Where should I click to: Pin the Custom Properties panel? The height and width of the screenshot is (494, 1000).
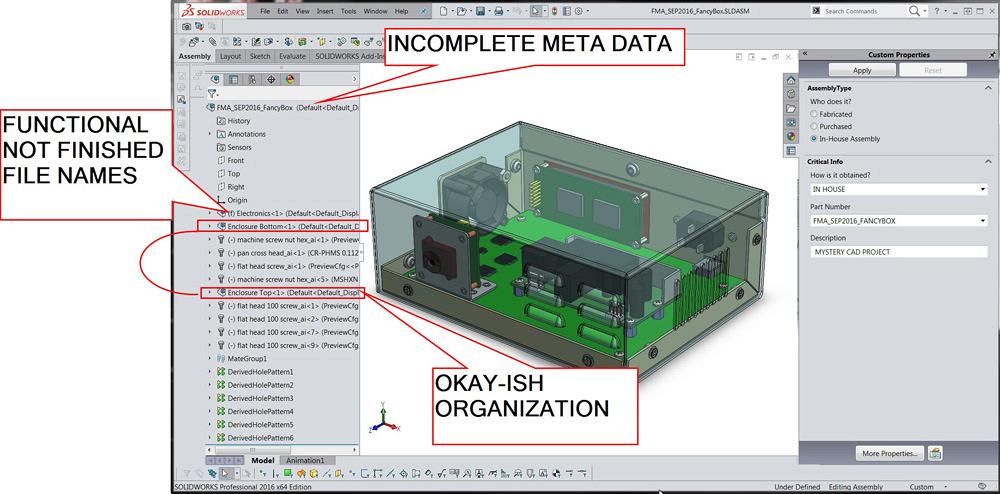click(x=992, y=55)
